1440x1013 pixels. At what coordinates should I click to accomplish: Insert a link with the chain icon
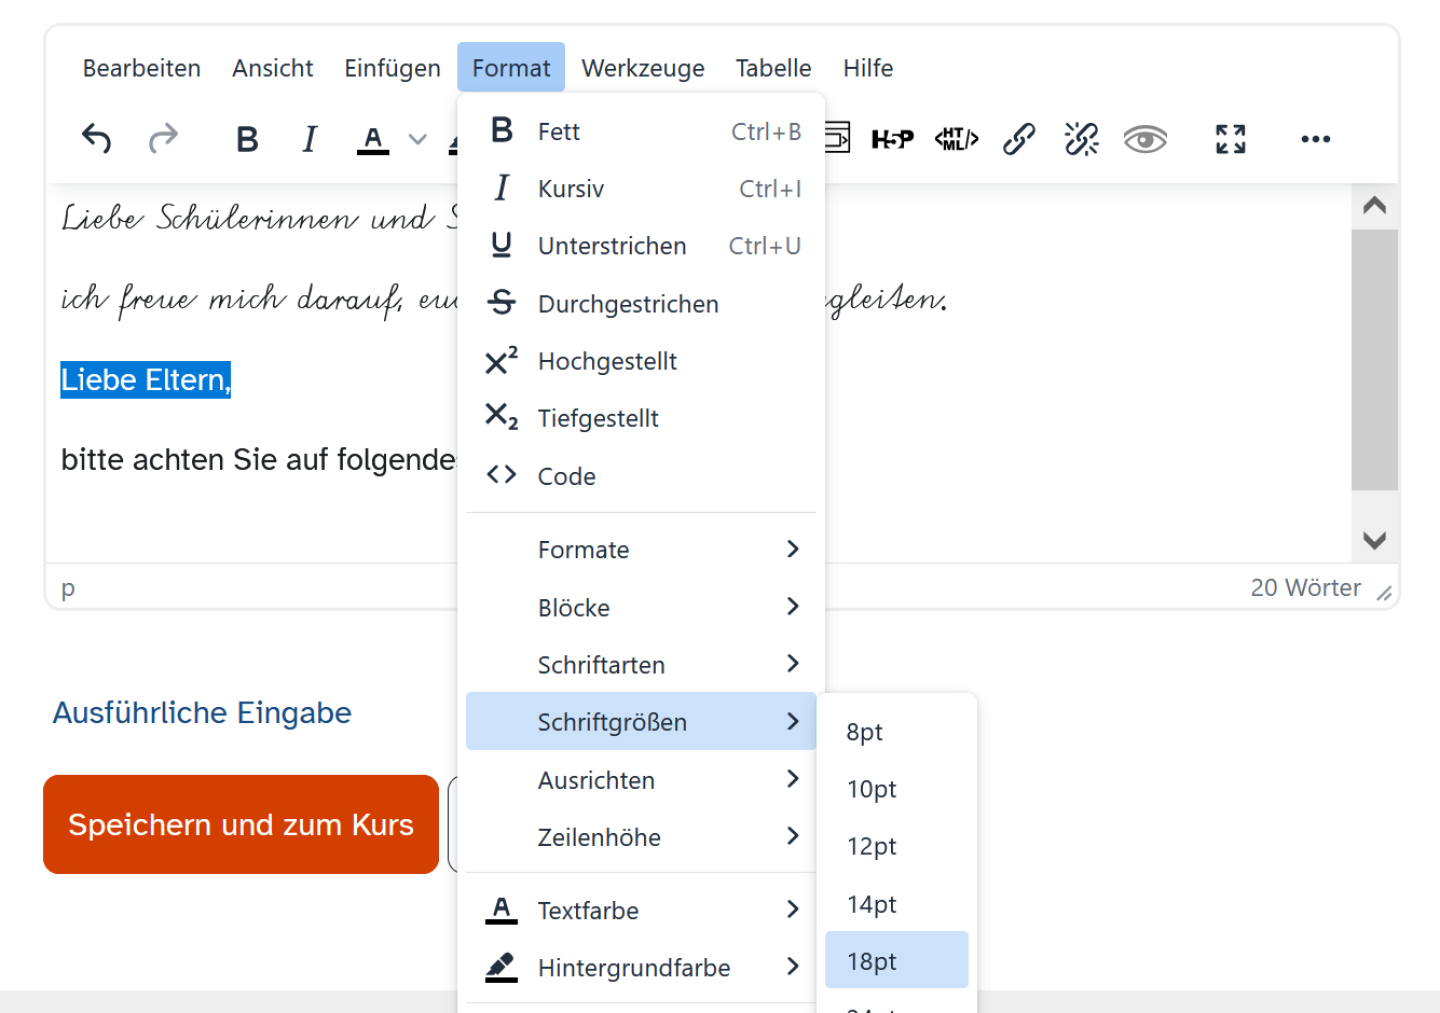1019,139
